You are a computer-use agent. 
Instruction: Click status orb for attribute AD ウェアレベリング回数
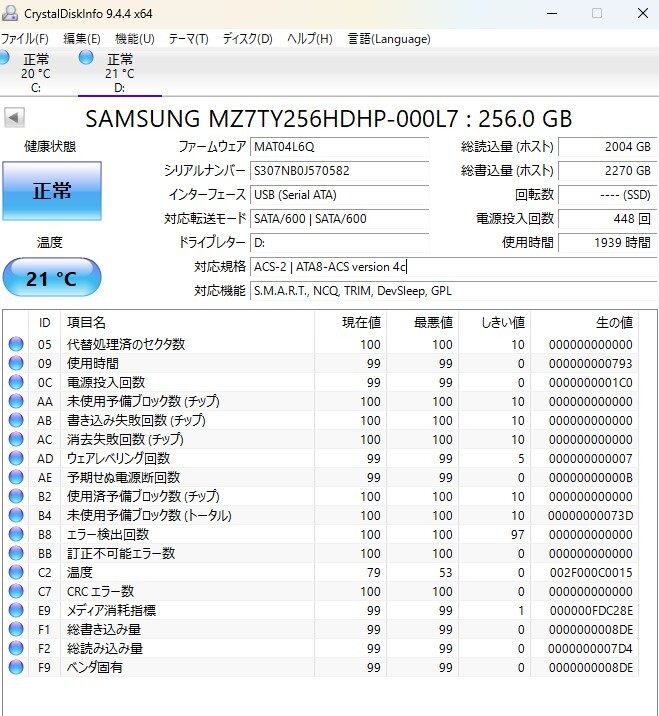click(x=16, y=458)
